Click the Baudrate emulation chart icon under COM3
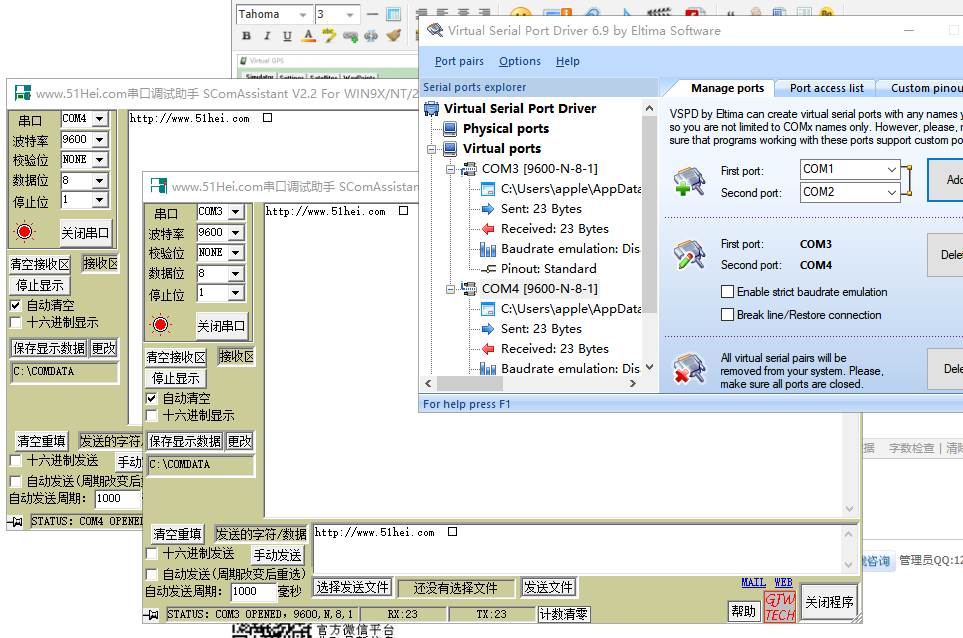 click(x=488, y=249)
